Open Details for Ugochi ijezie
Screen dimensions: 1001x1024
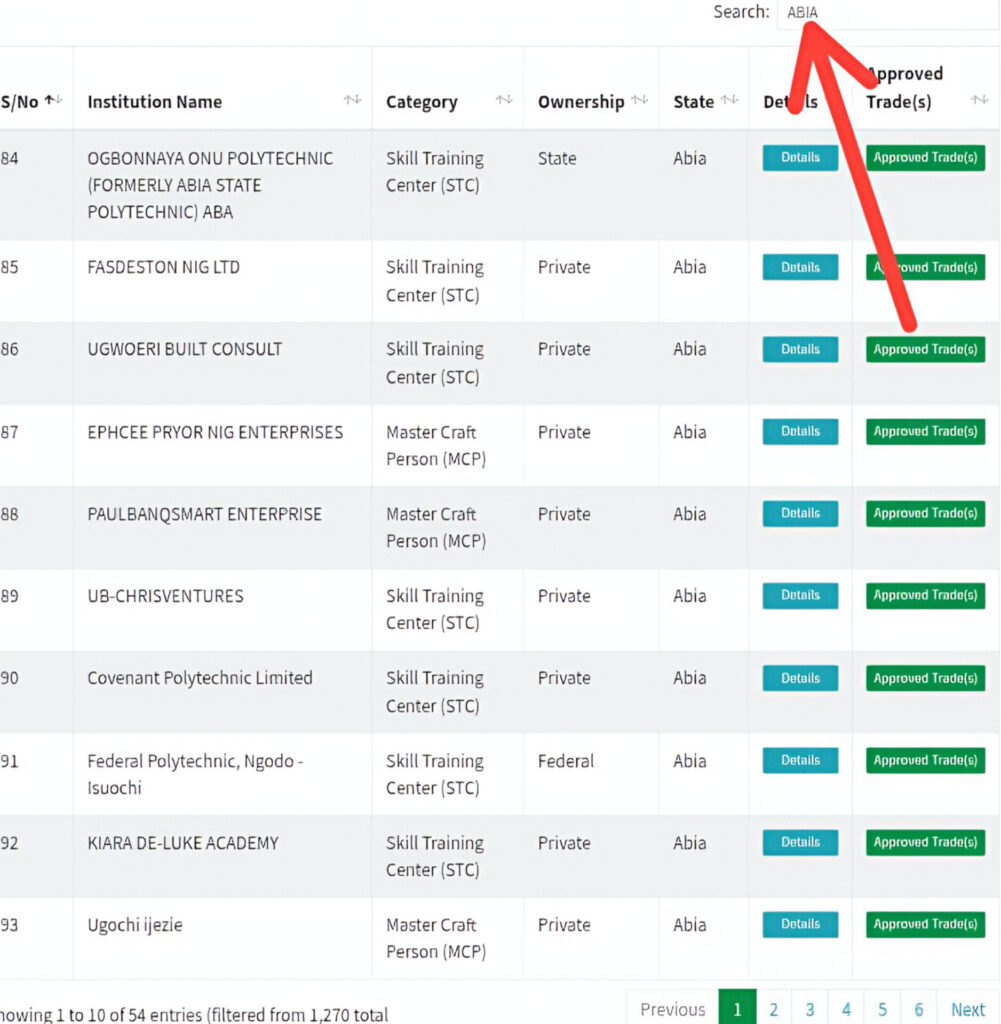pyautogui.click(x=800, y=924)
